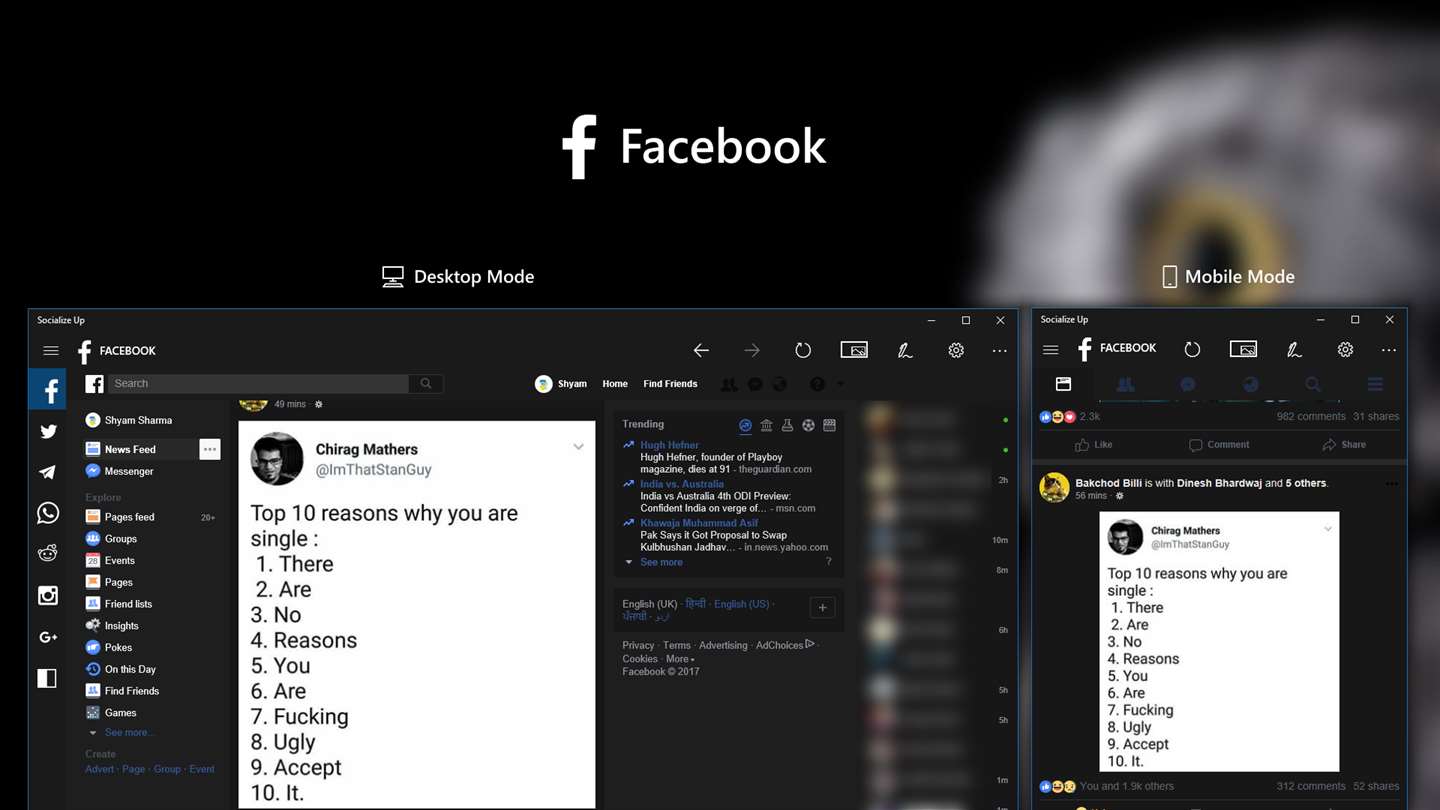Switch to compact overlay in desktop toolbar
The height and width of the screenshot is (810, 1440).
click(x=854, y=350)
